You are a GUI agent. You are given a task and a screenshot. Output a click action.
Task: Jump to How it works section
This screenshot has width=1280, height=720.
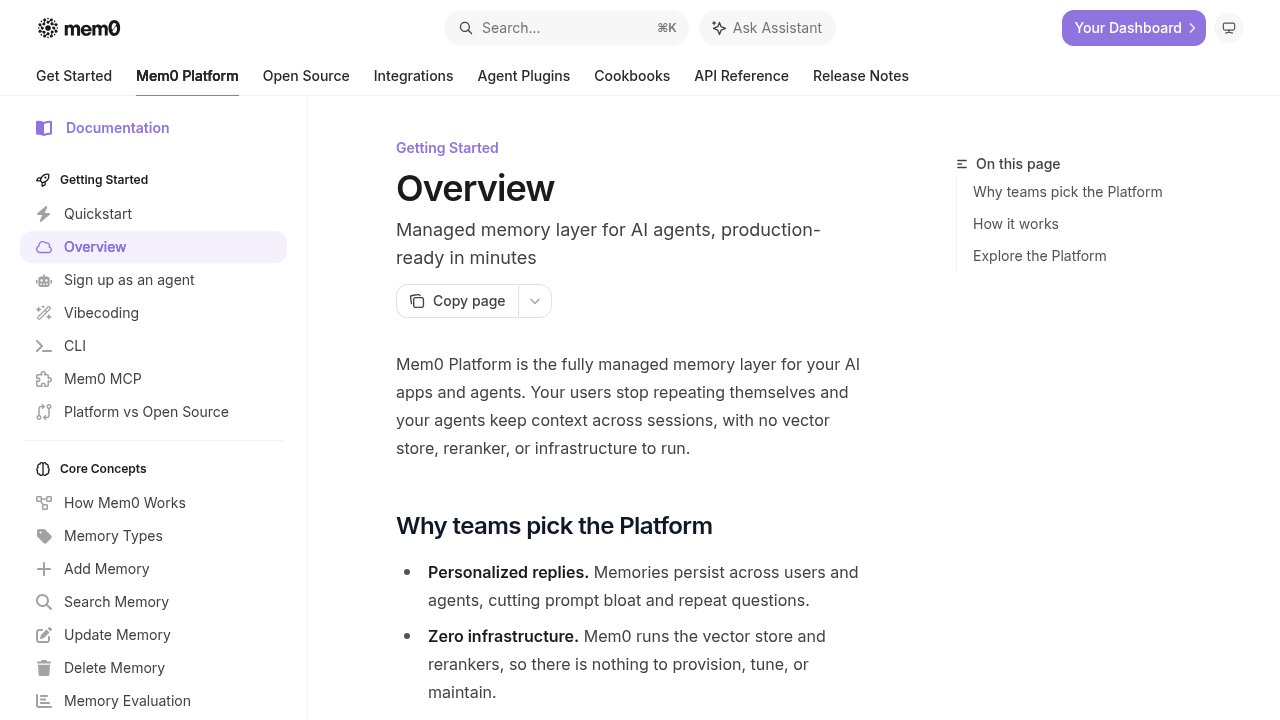coord(1016,224)
